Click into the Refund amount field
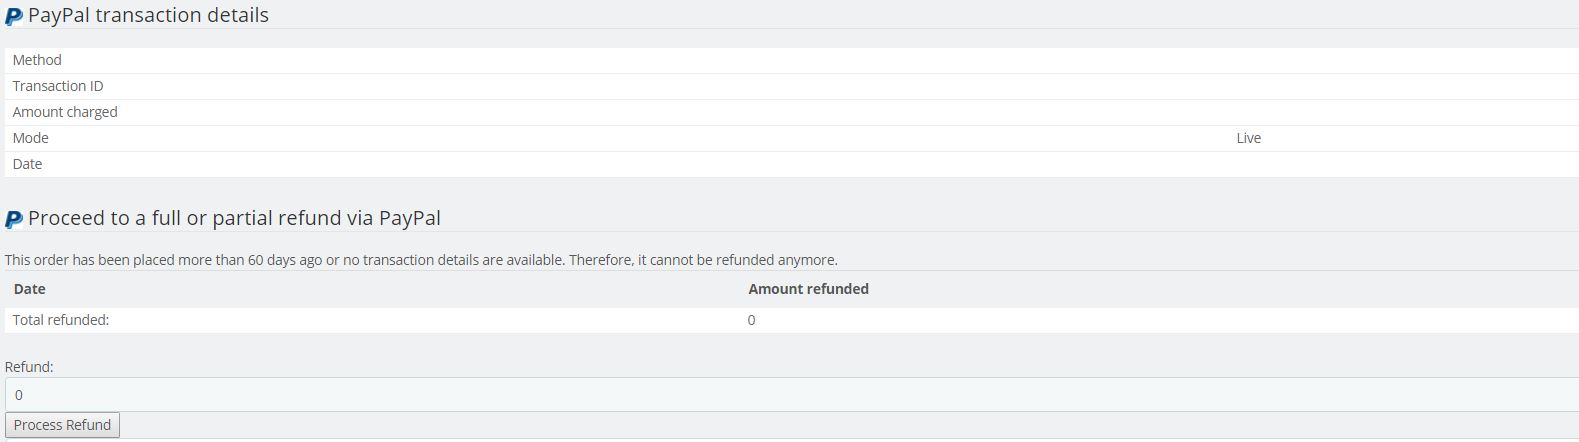The image size is (1579, 442). [x=790, y=395]
